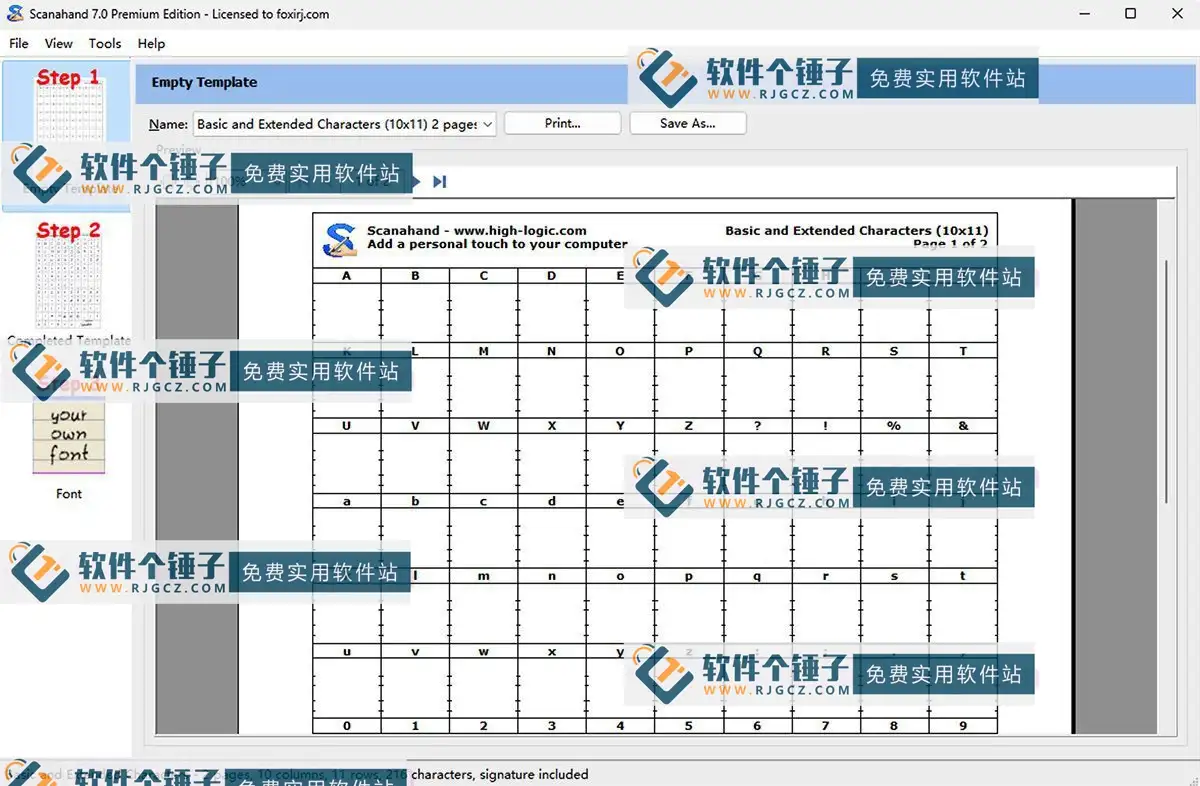Minimize the Scanahand window

point(1084,14)
